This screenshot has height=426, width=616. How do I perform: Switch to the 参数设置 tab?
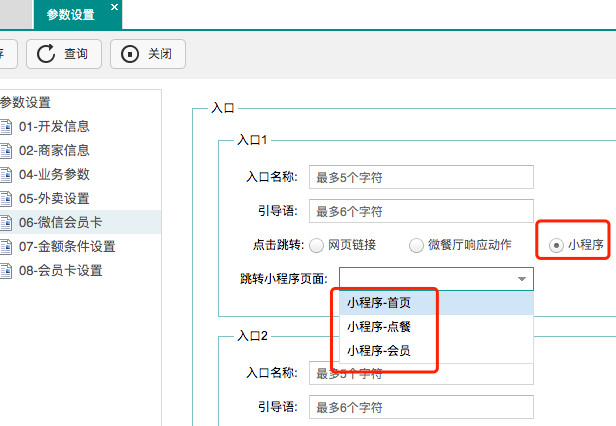coord(72,14)
